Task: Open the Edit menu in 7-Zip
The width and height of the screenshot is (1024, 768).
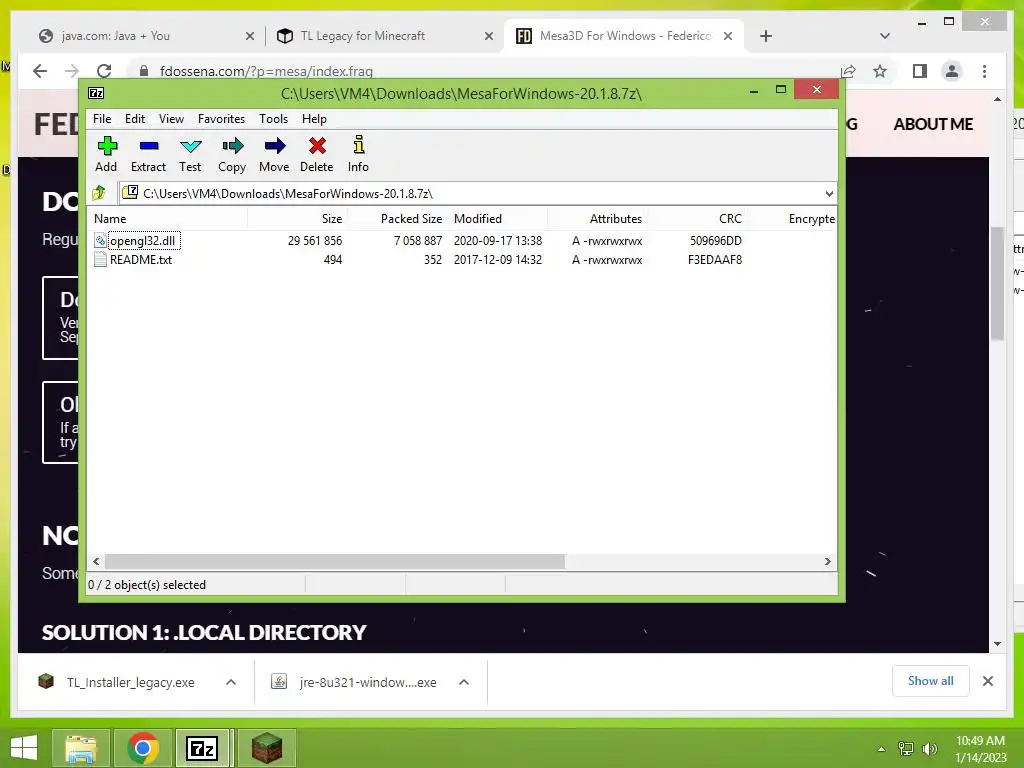Action: click(x=135, y=119)
